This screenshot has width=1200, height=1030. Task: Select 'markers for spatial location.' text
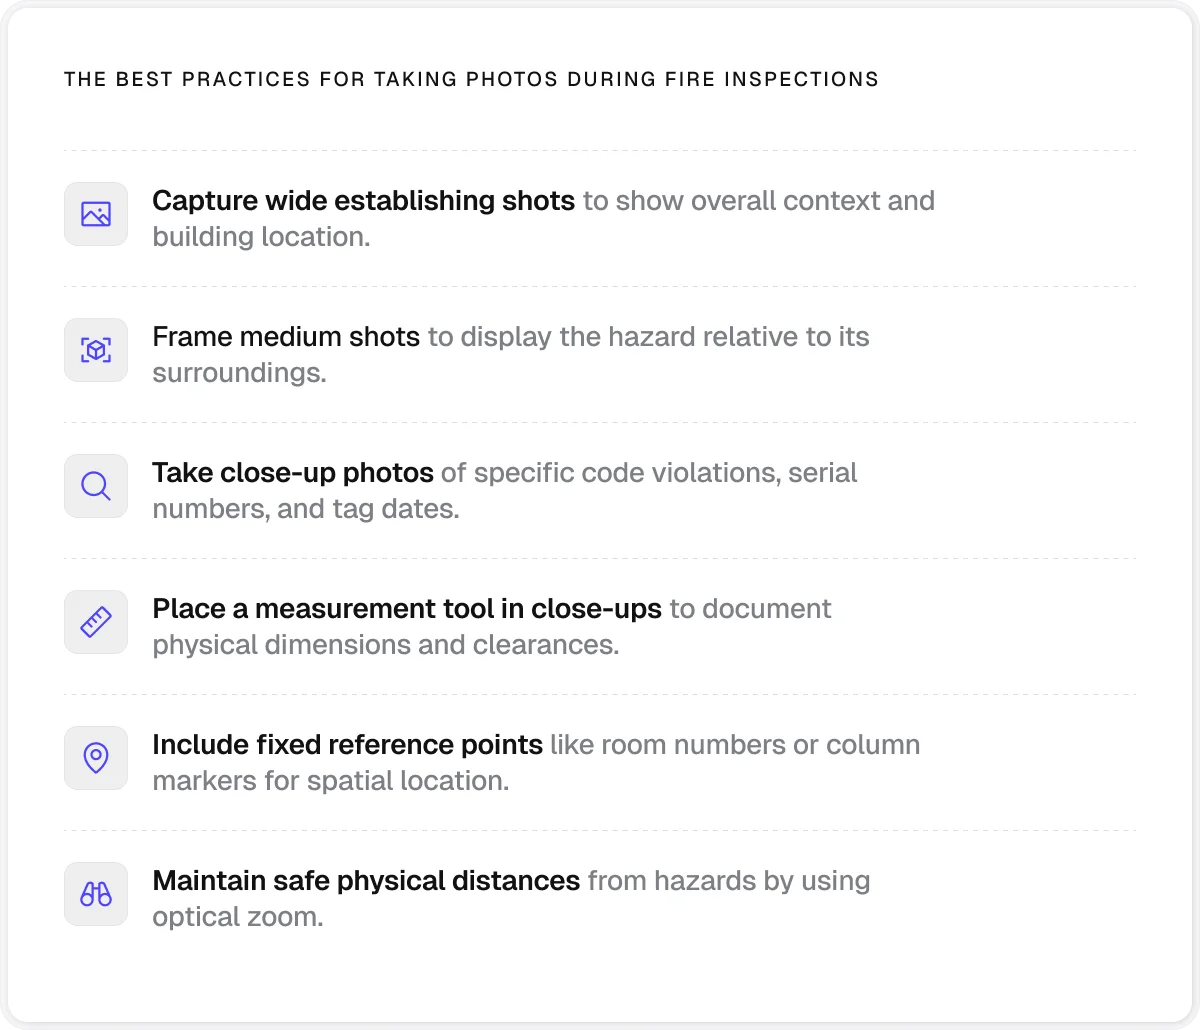pos(331,781)
